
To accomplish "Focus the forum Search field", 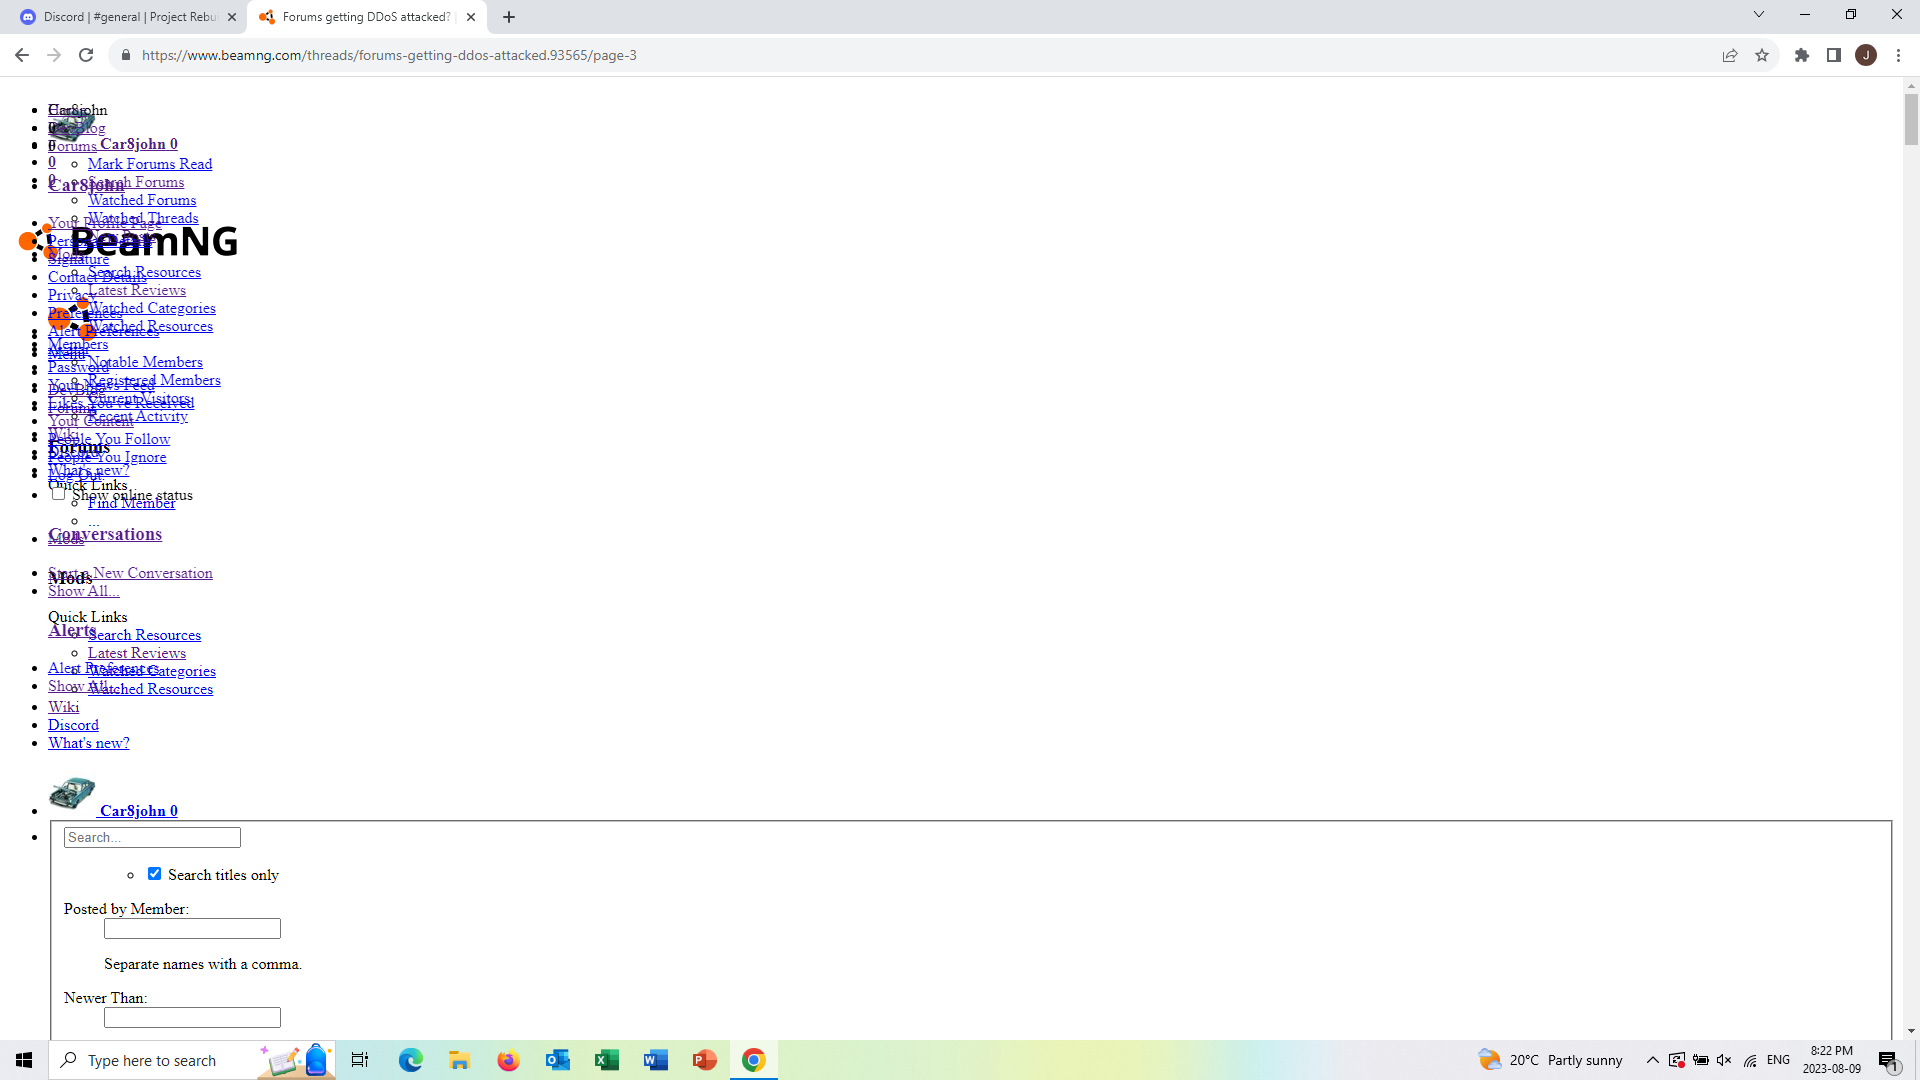I will [152, 837].
